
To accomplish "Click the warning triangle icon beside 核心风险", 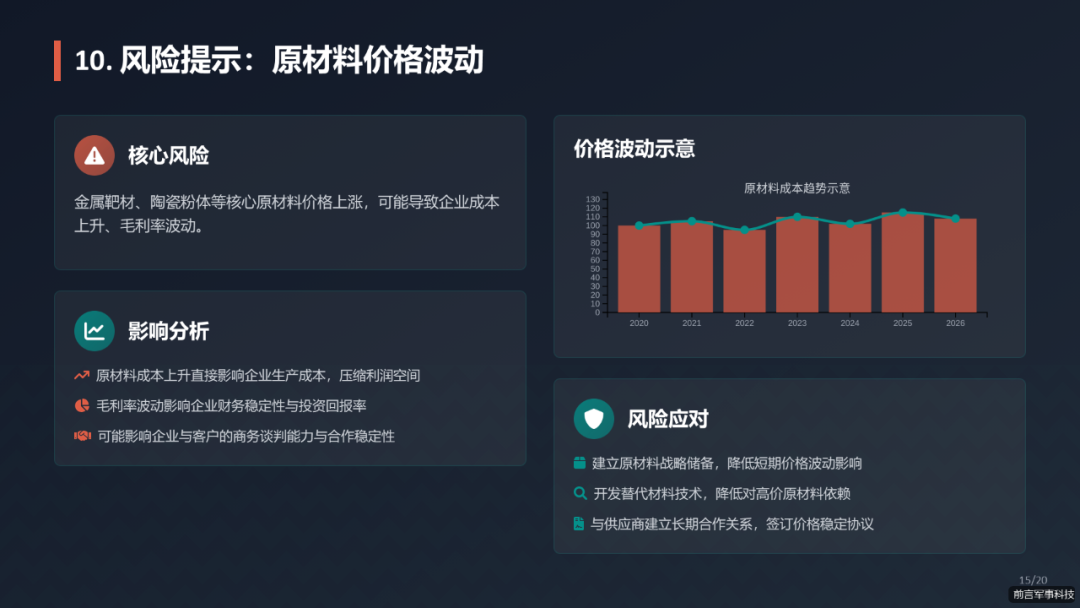I will pos(94,155).
